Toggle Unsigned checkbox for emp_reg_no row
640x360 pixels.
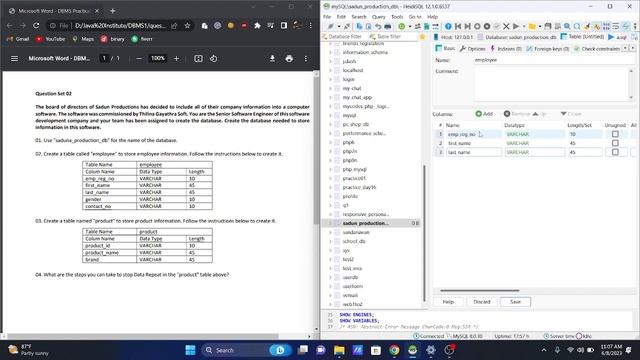point(615,134)
